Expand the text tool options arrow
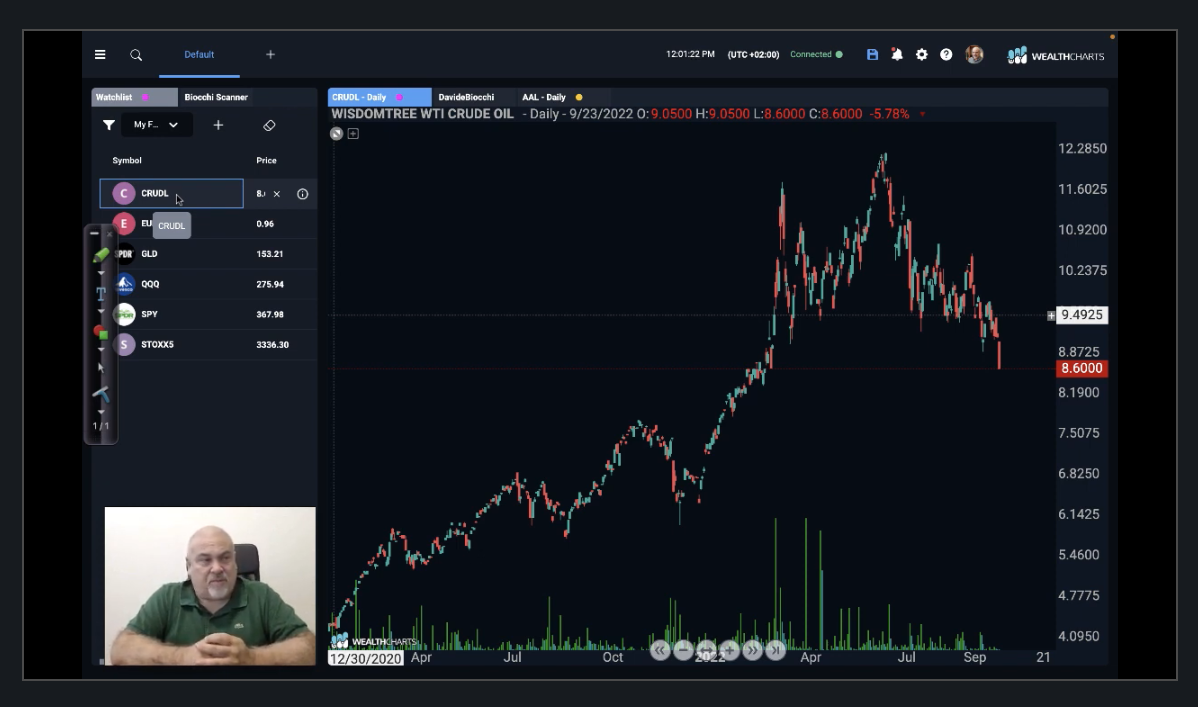The height and width of the screenshot is (707, 1198). [101, 311]
